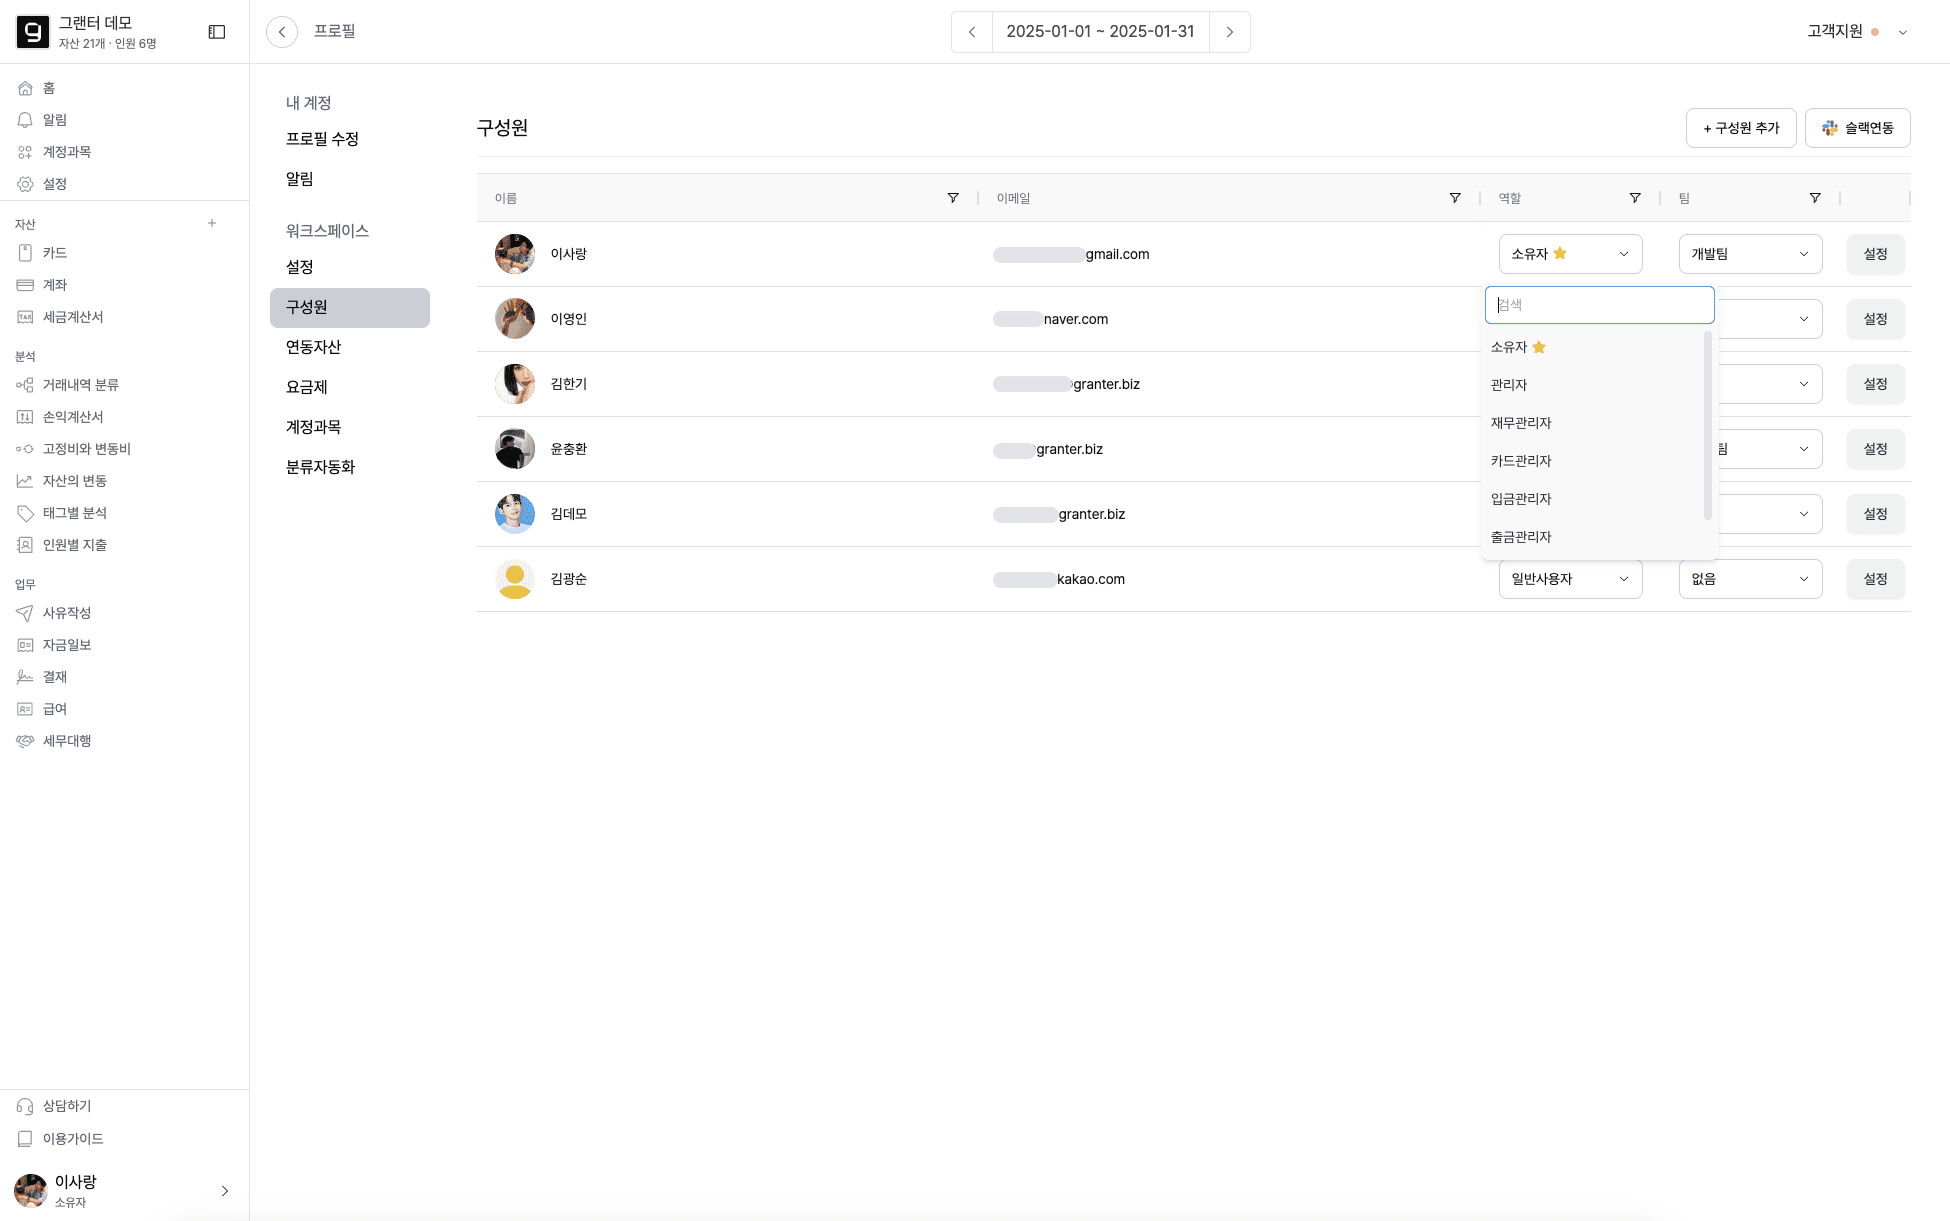The width and height of the screenshot is (1950, 1221).
Task: Open 이사랑's 개발팀 team dropdown
Action: pyautogui.click(x=1750, y=254)
